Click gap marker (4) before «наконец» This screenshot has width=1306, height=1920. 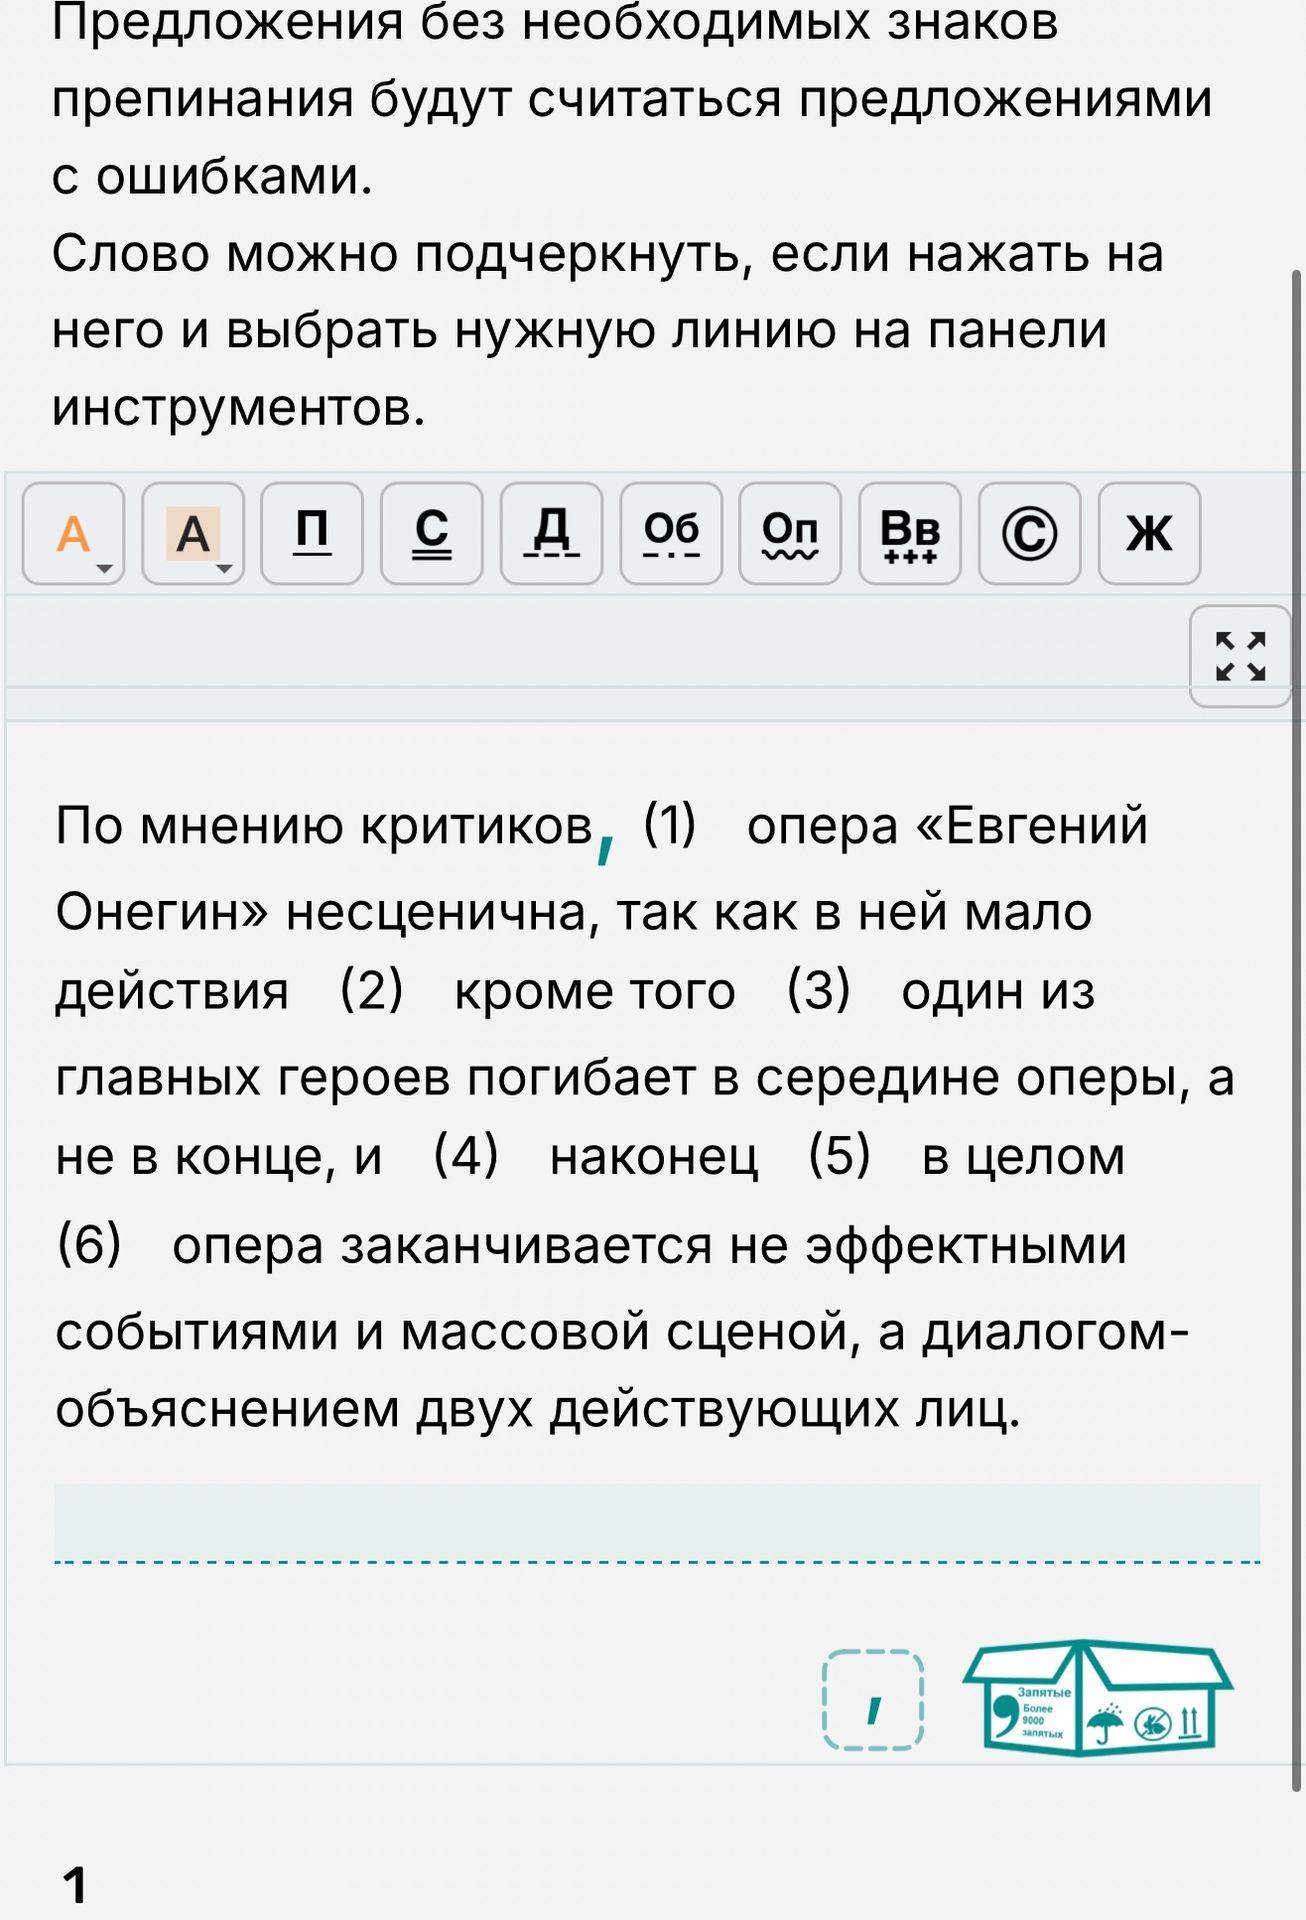466,1156
